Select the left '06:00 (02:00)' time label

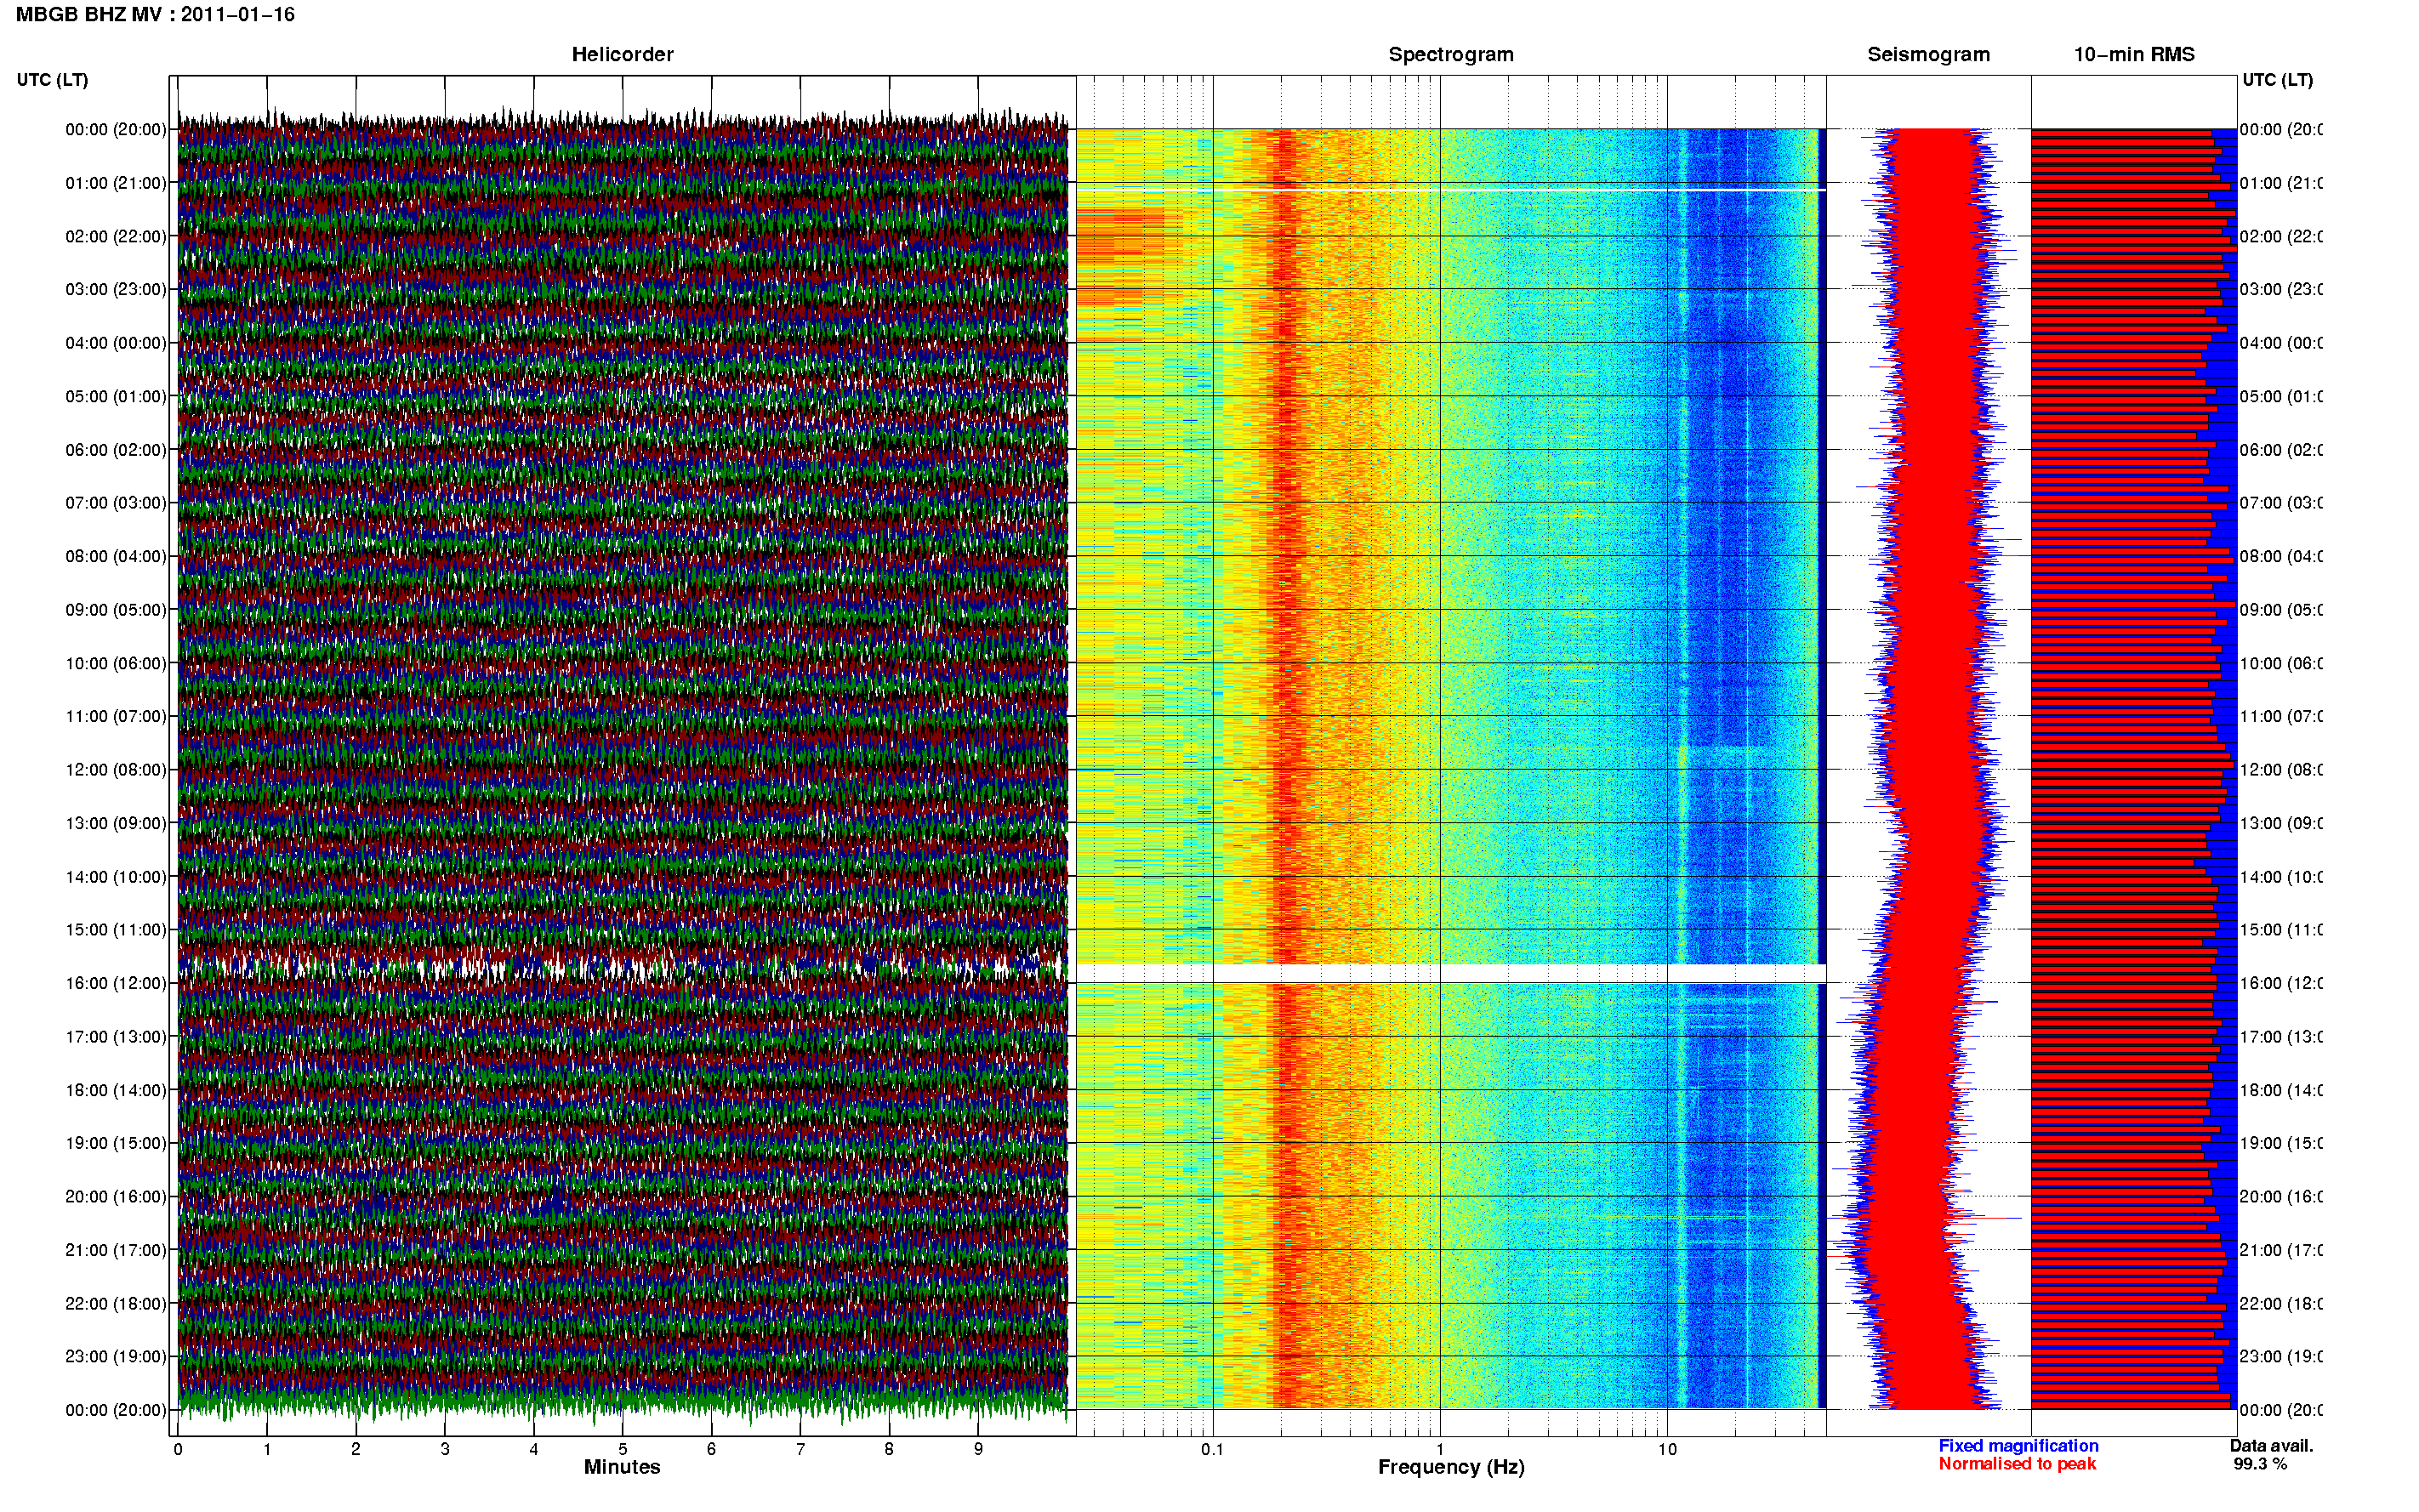(116, 450)
